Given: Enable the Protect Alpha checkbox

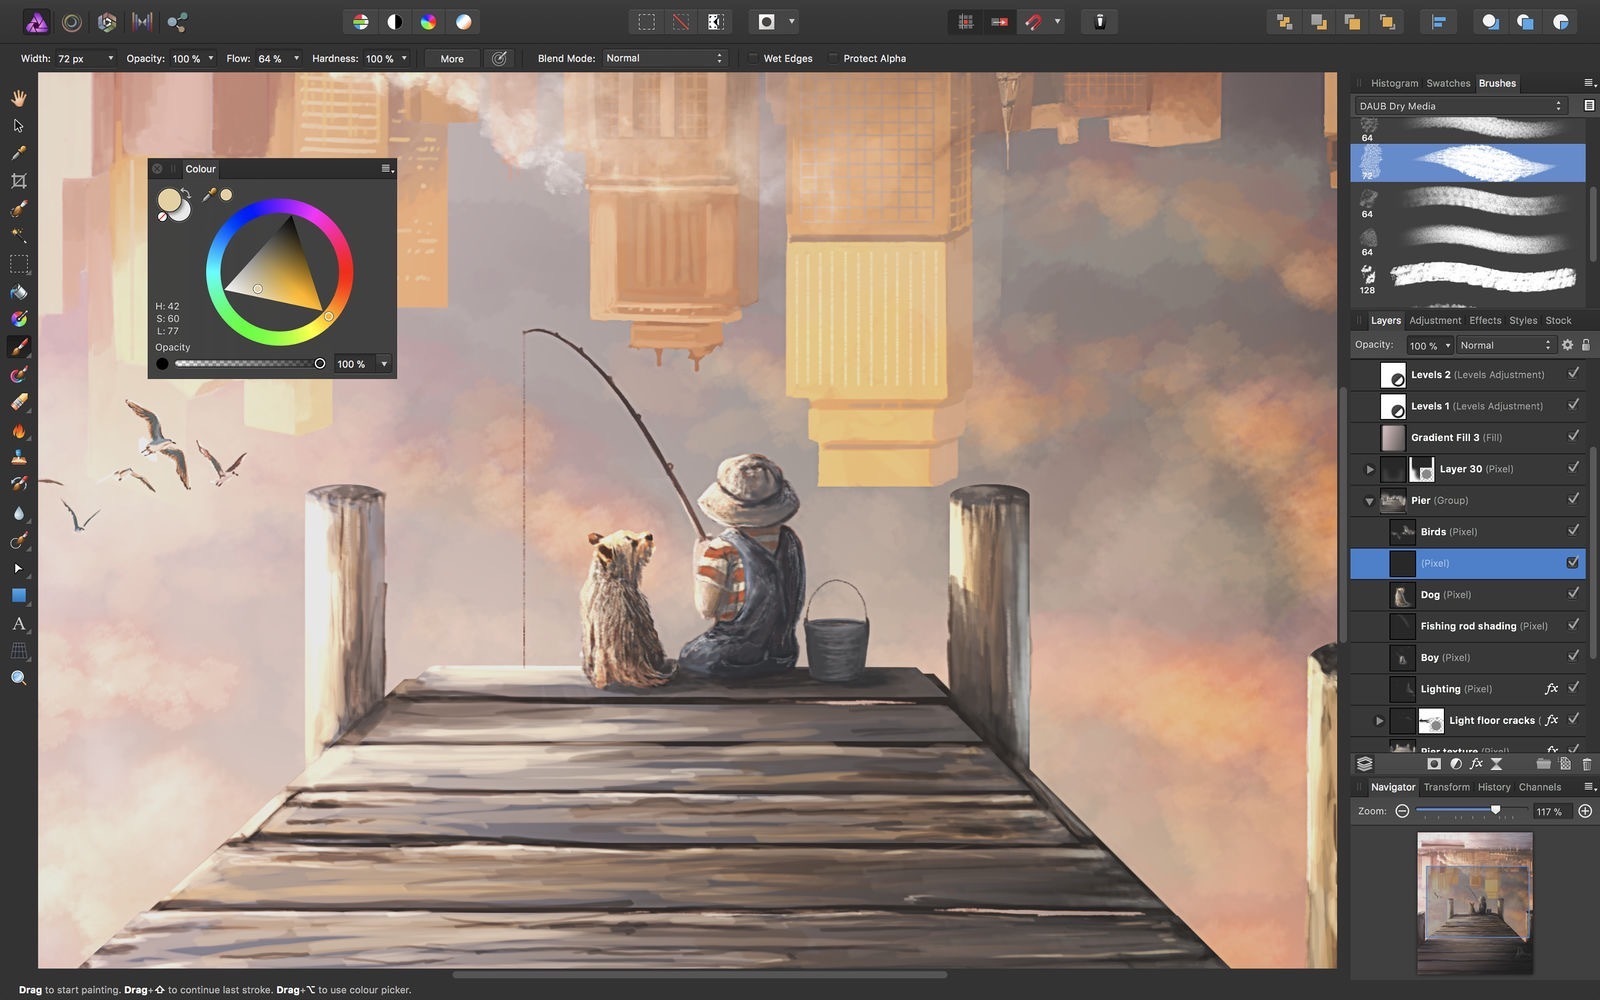Looking at the screenshot, I should (x=832, y=59).
